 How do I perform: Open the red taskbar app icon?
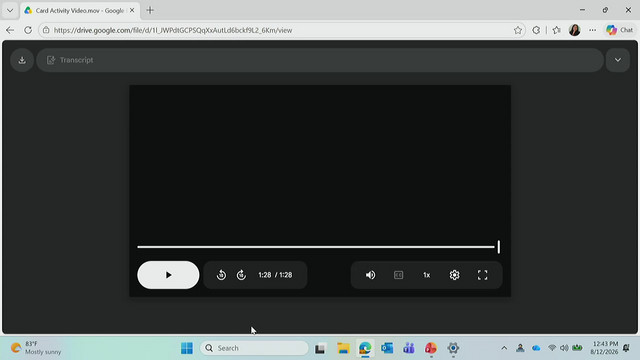point(431,348)
